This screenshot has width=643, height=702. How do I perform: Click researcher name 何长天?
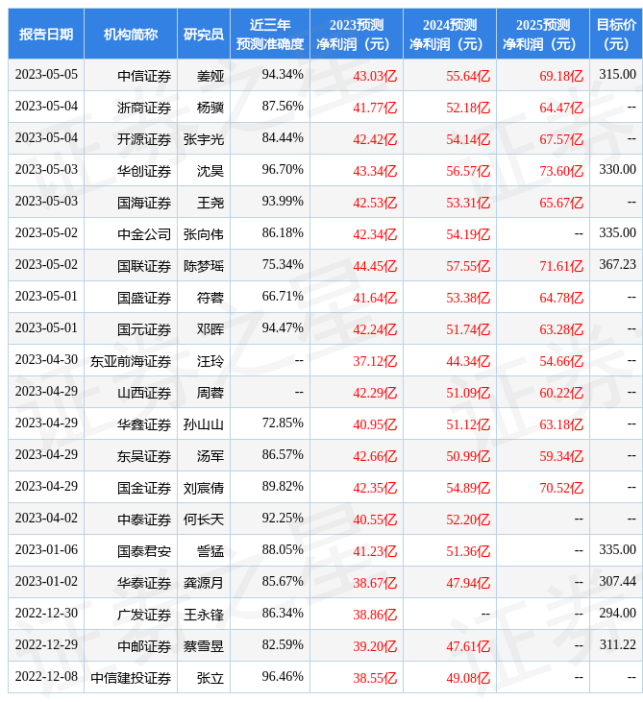click(x=203, y=519)
